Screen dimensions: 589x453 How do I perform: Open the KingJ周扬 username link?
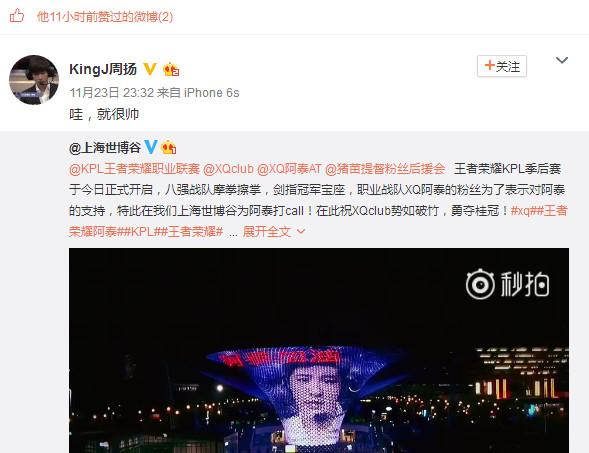[x=103, y=69]
